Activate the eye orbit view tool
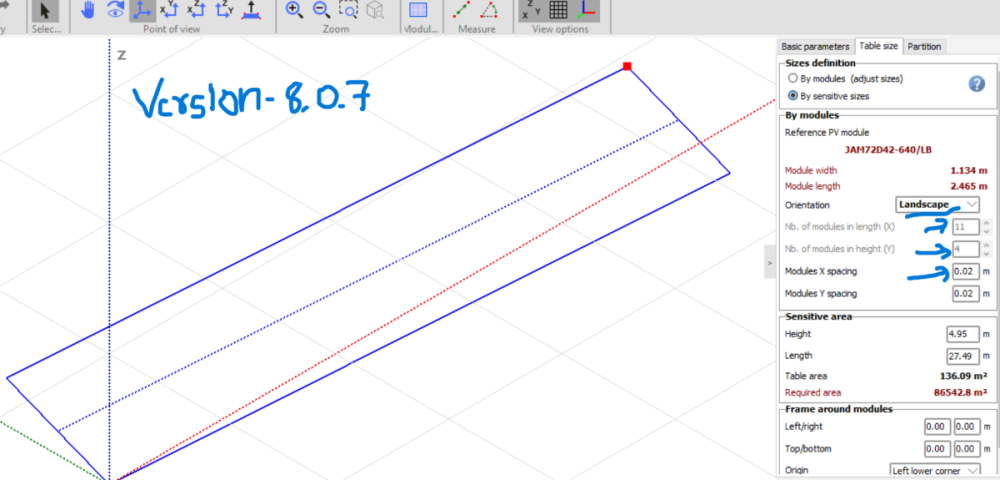The height and width of the screenshot is (480, 1000). coord(115,10)
